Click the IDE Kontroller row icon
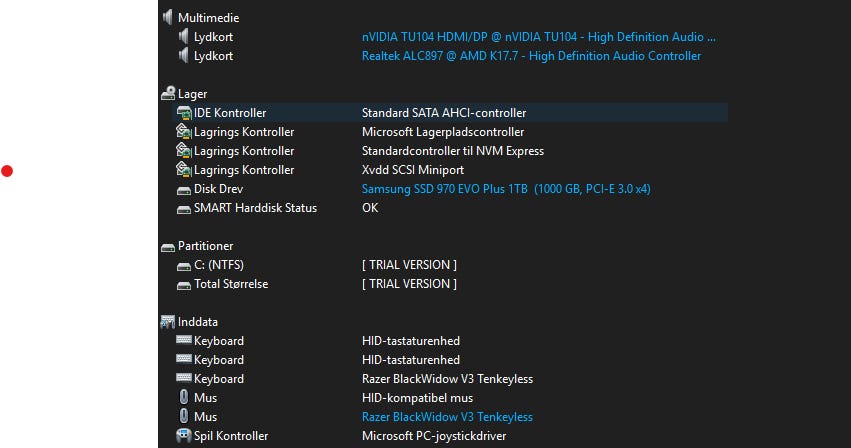This screenshot has height=448, width=851. point(183,113)
